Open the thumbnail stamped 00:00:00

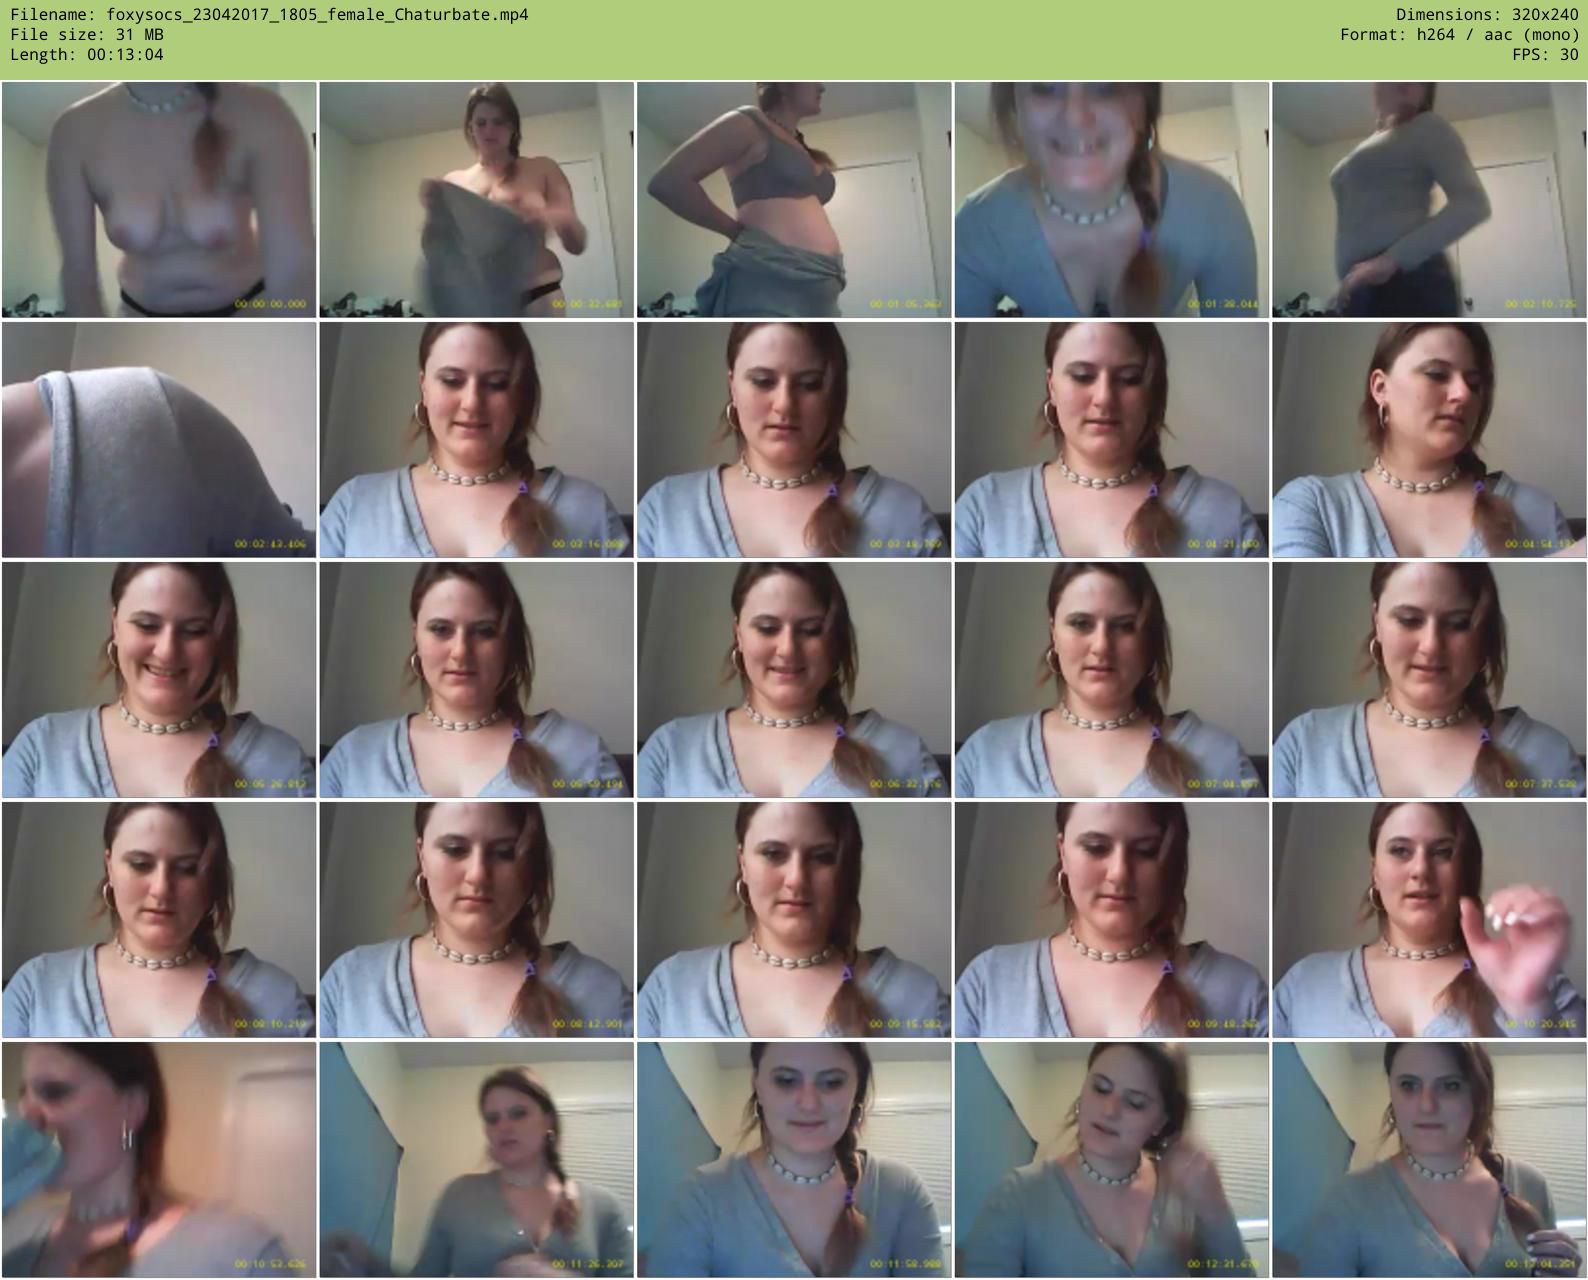click(159, 200)
